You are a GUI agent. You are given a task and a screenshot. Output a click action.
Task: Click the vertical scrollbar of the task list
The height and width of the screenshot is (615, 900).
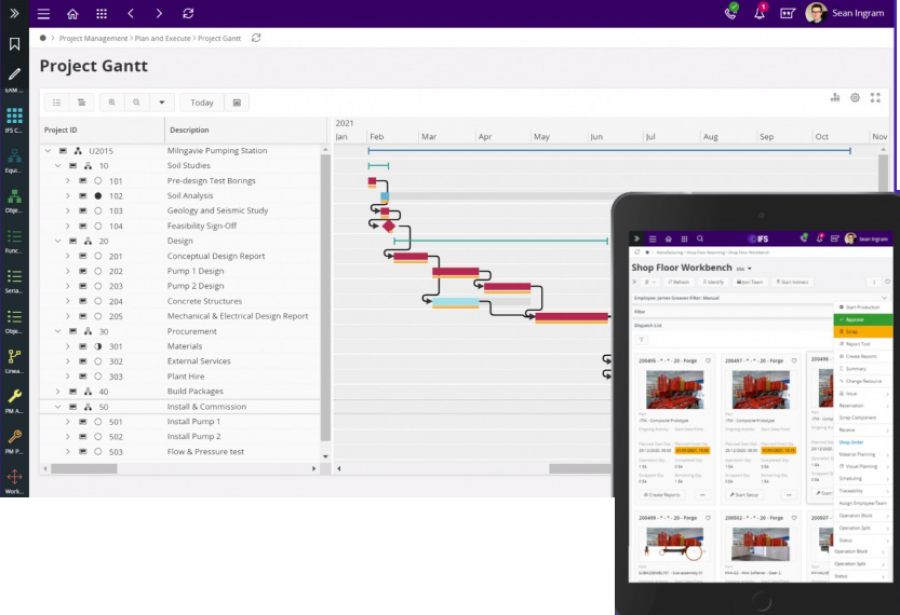(x=325, y=297)
